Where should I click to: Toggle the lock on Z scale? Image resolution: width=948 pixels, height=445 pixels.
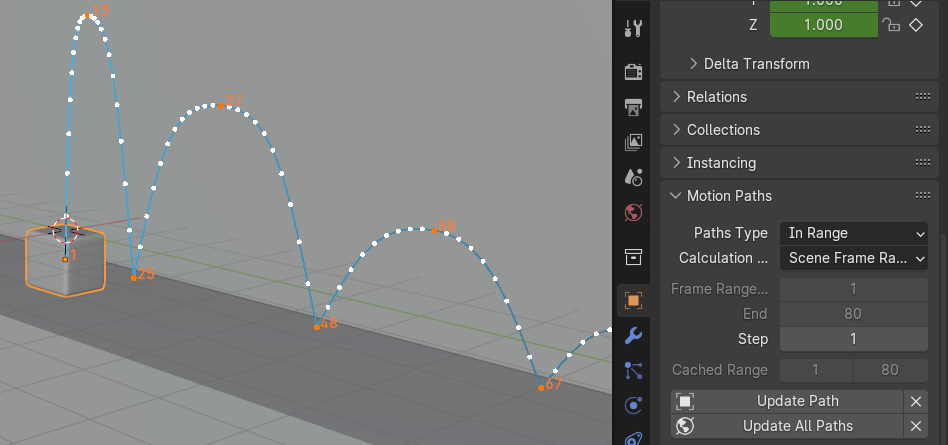[x=891, y=25]
